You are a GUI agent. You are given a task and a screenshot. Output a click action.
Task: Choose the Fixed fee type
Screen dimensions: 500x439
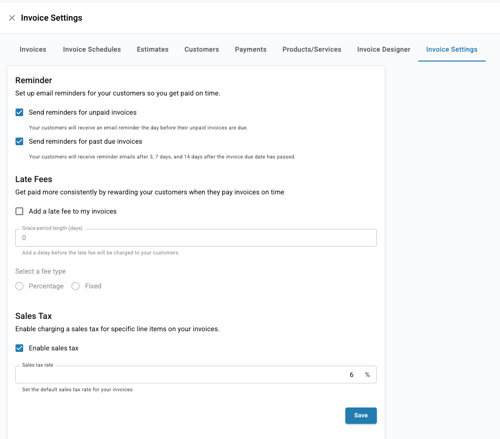click(x=76, y=286)
